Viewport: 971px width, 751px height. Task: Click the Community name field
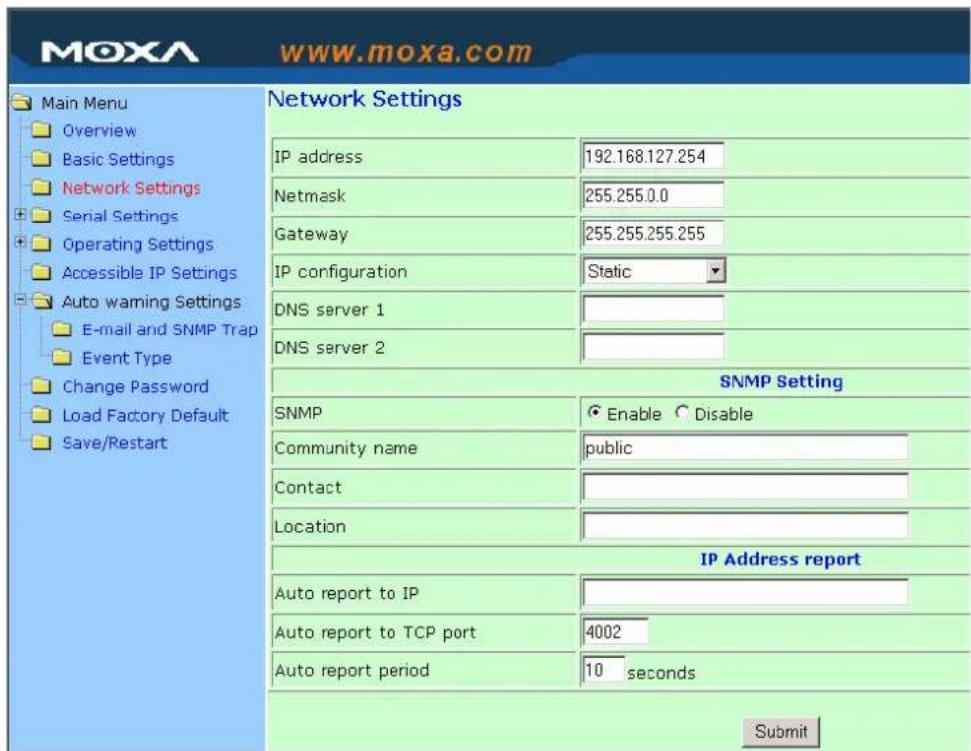pos(745,447)
